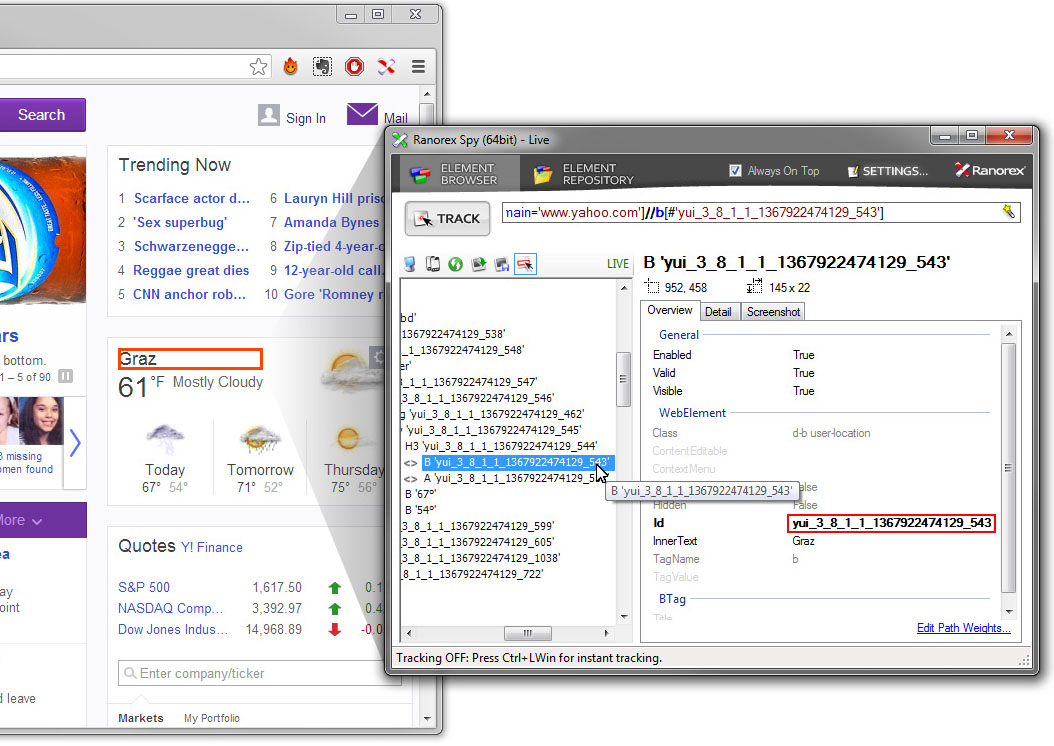Click the tree panel vertical scrollbar thumb

(623, 380)
